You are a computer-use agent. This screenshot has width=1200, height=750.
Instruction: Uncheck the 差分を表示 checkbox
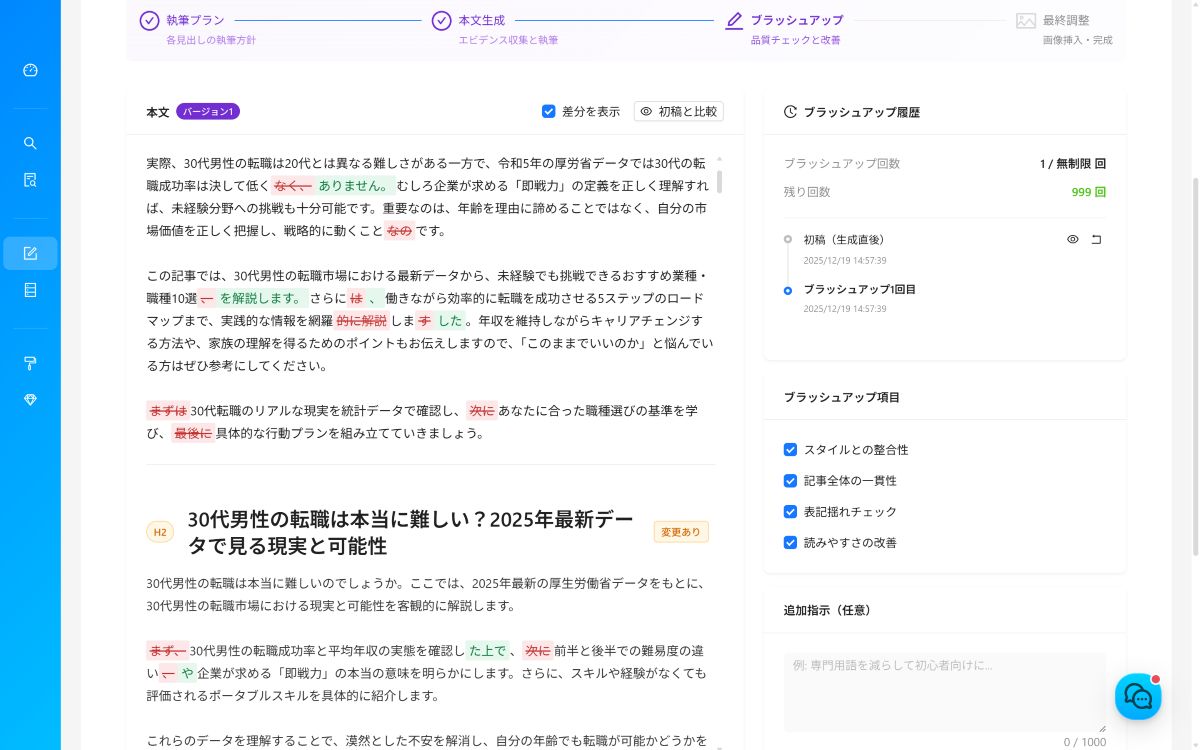coord(549,111)
